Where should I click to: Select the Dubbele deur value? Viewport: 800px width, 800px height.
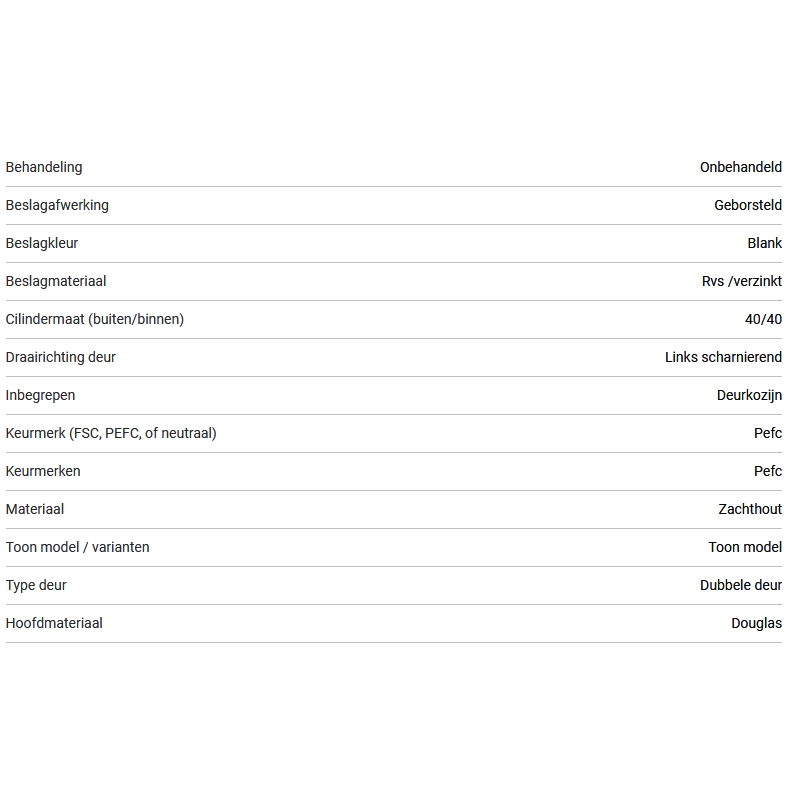tap(740, 585)
